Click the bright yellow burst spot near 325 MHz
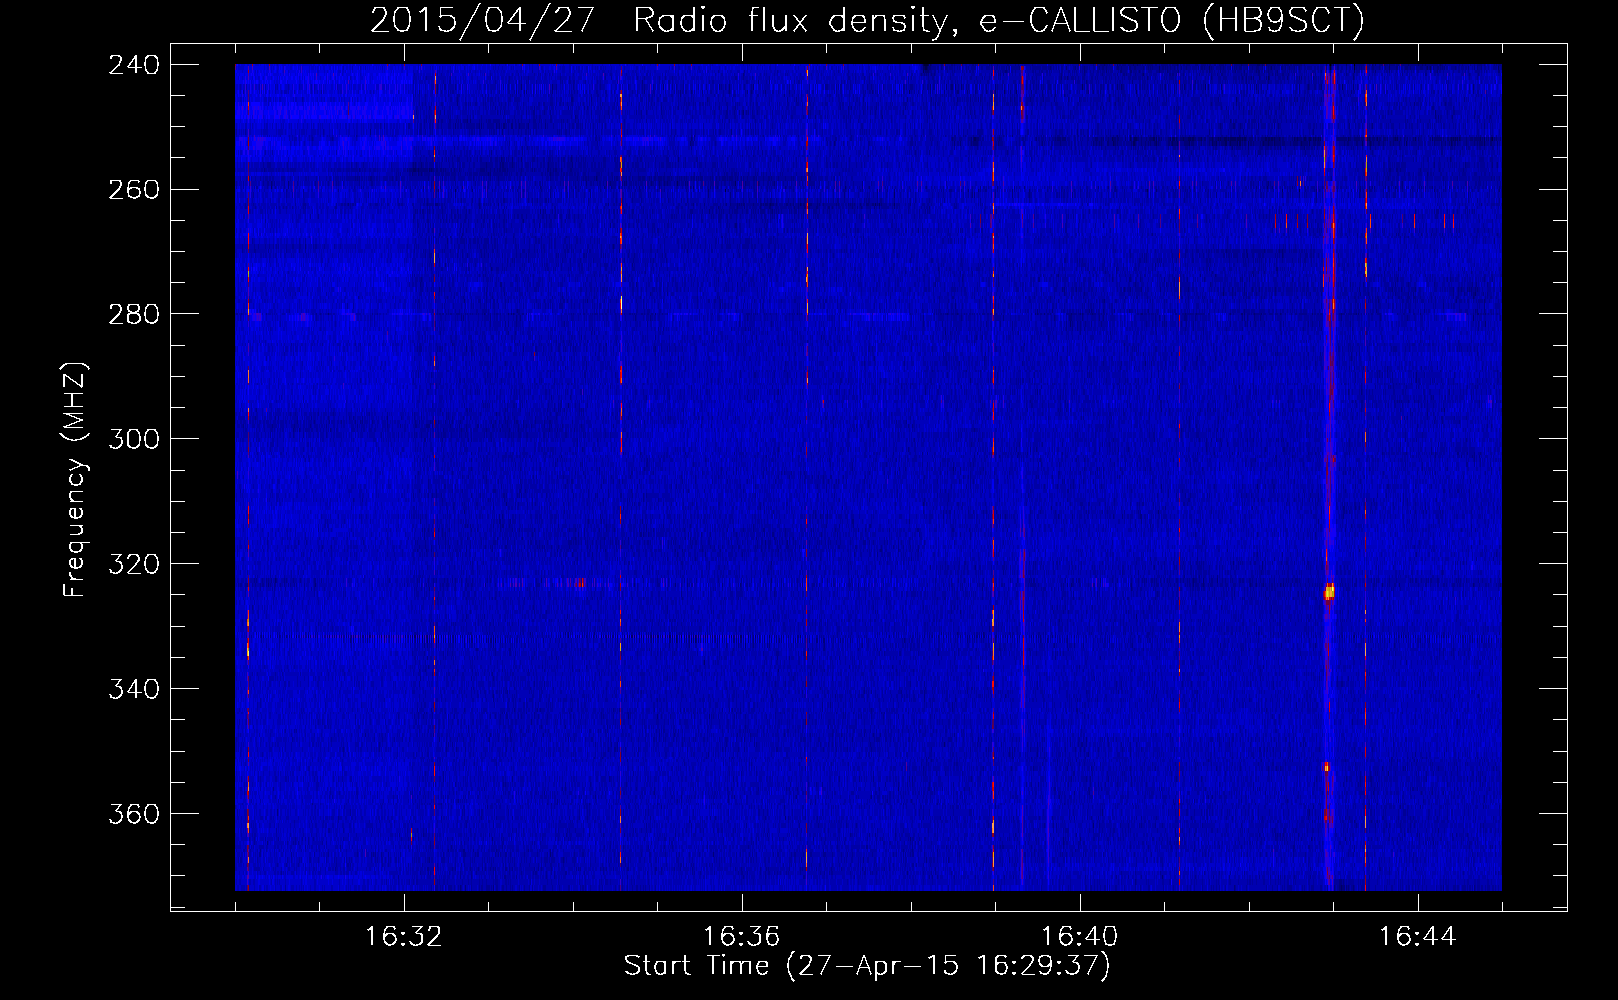Image resolution: width=1618 pixels, height=1000 pixels. (1329, 592)
